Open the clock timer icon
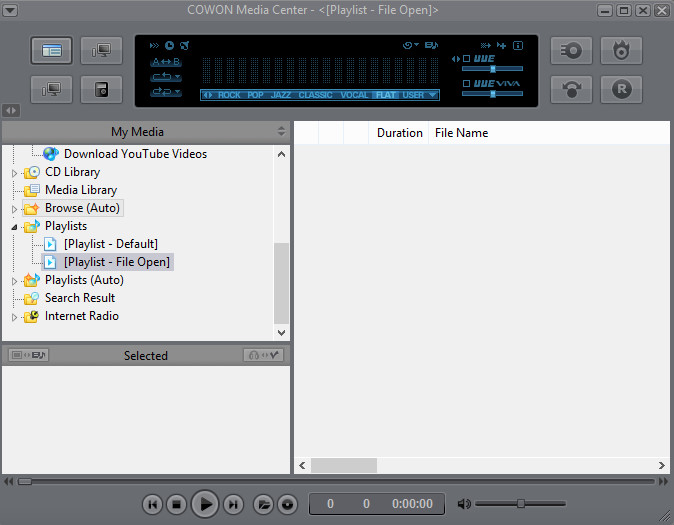Screen dimensions: 674x525 (169, 45)
